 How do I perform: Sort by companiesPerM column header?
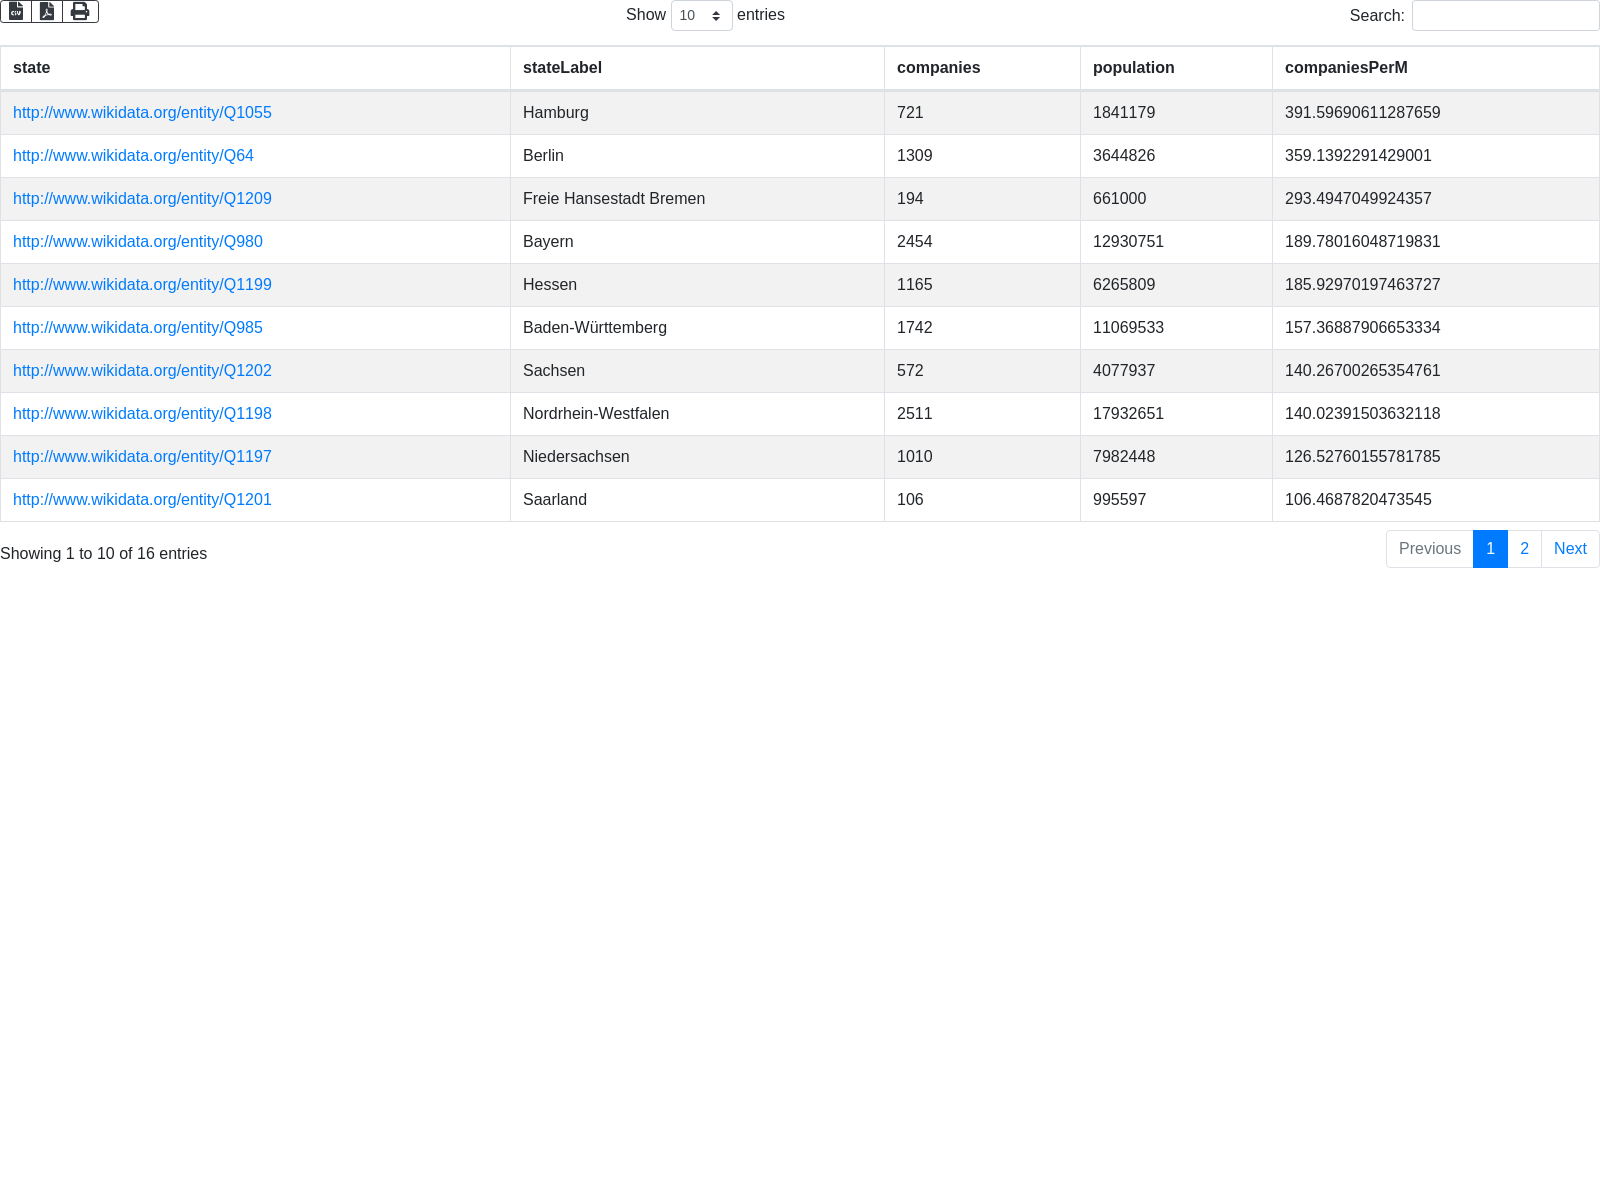click(x=1346, y=68)
